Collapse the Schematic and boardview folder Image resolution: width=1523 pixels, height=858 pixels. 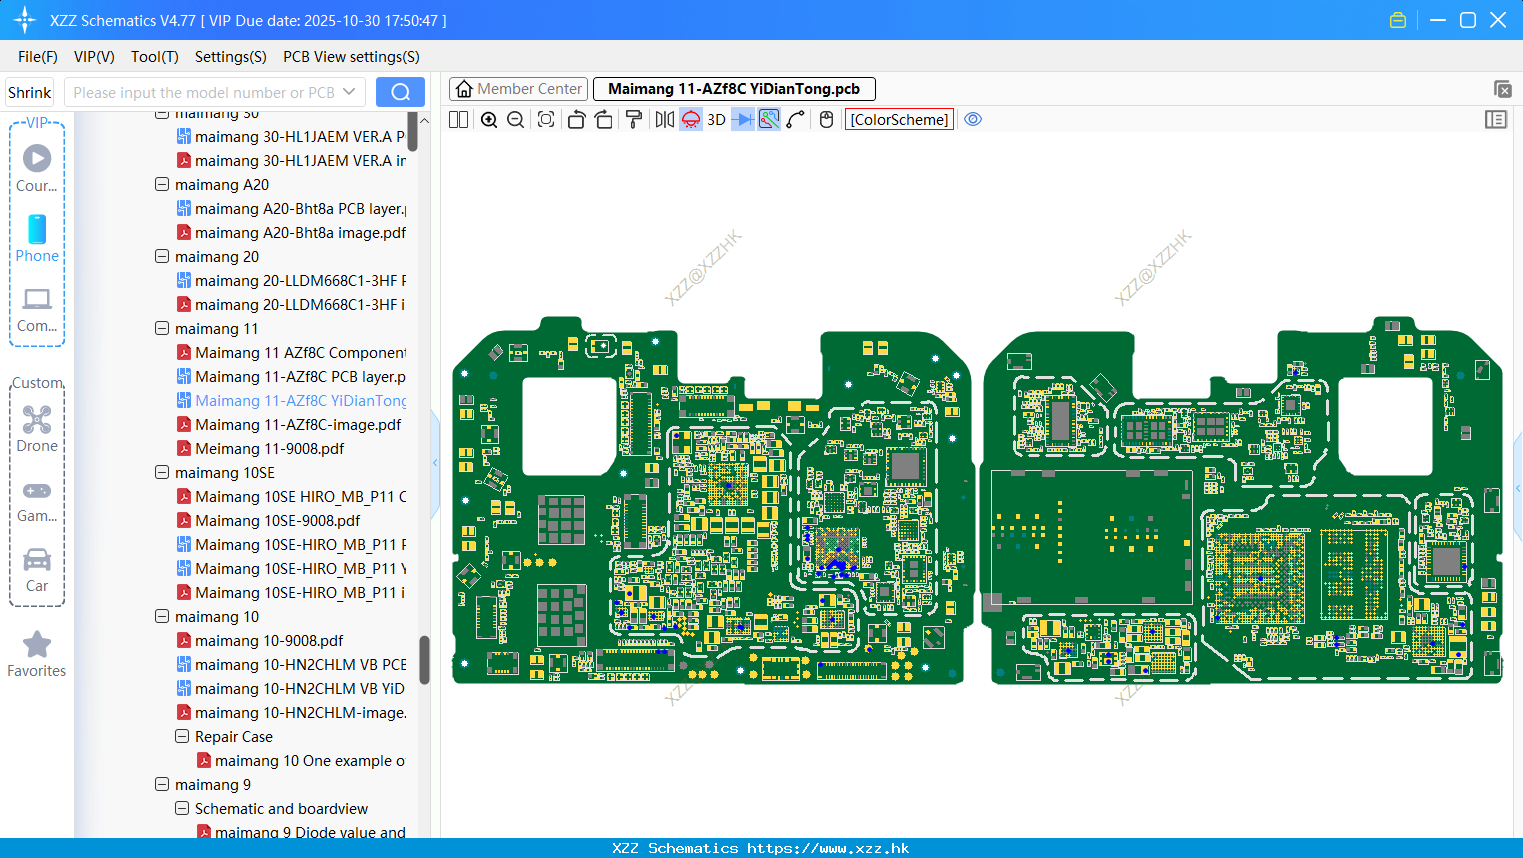[x=182, y=808]
